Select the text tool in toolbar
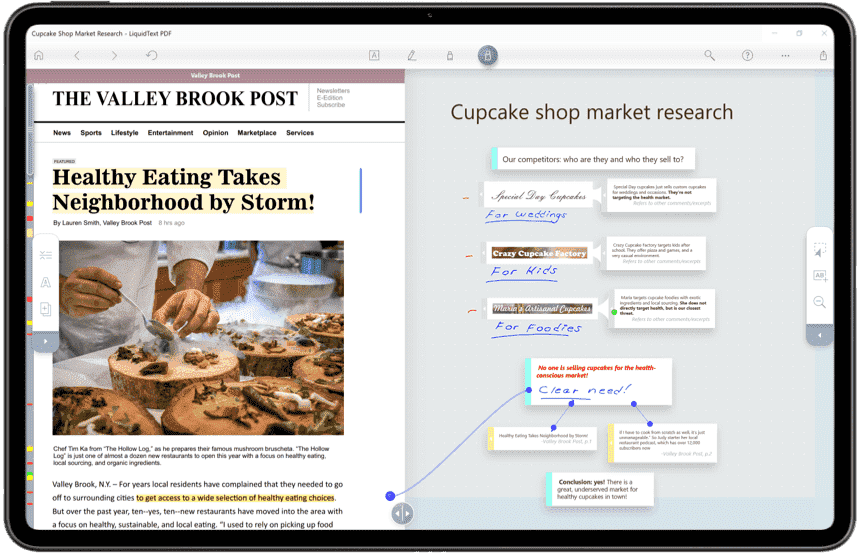Screen dimensions: 860x556 (375, 55)
